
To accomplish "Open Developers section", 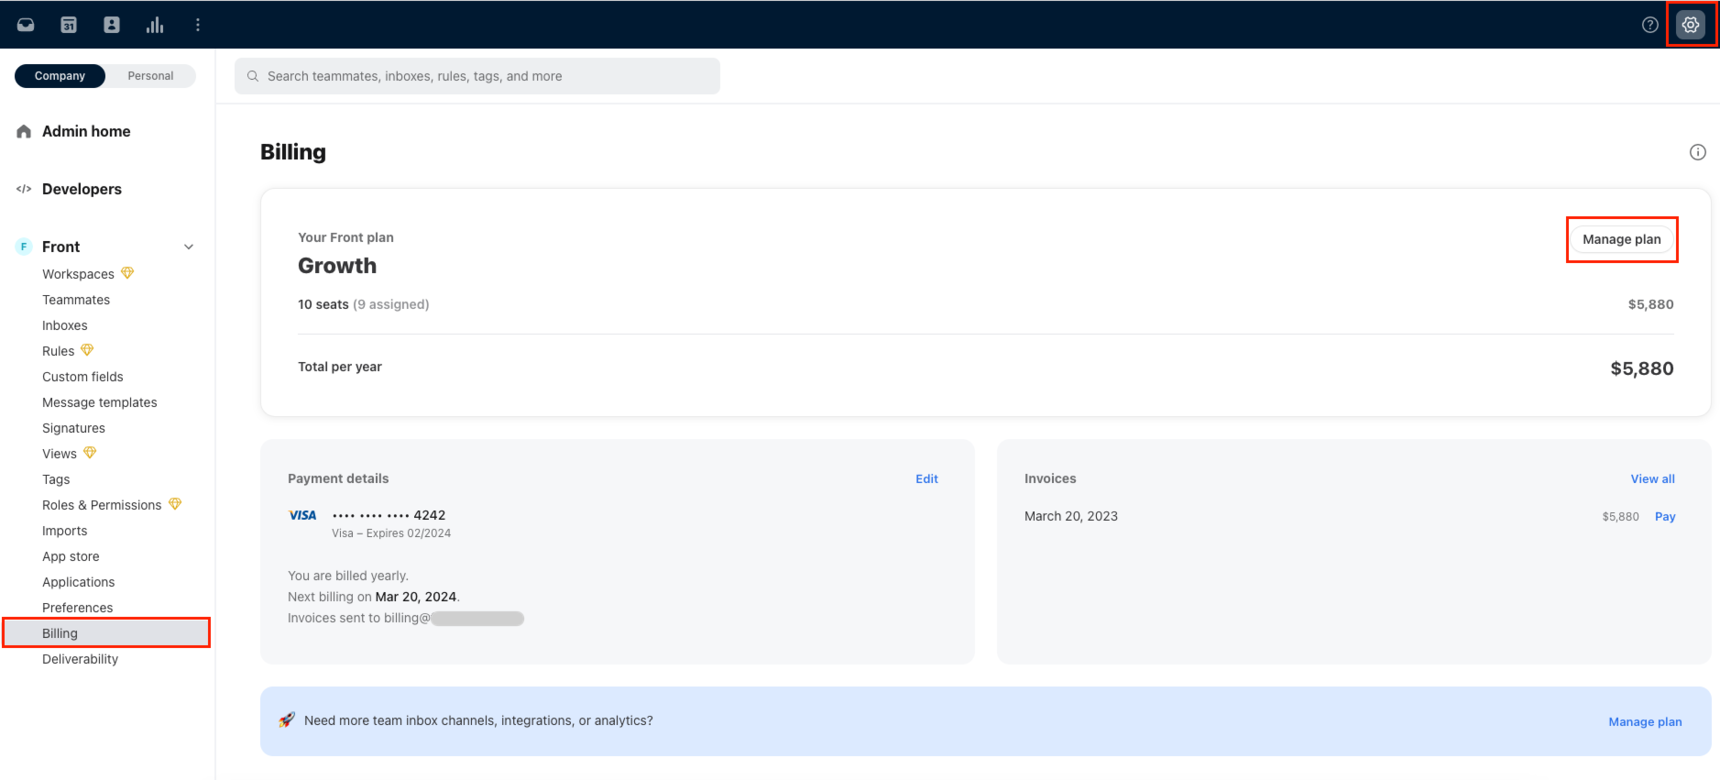I will (82, 189).
